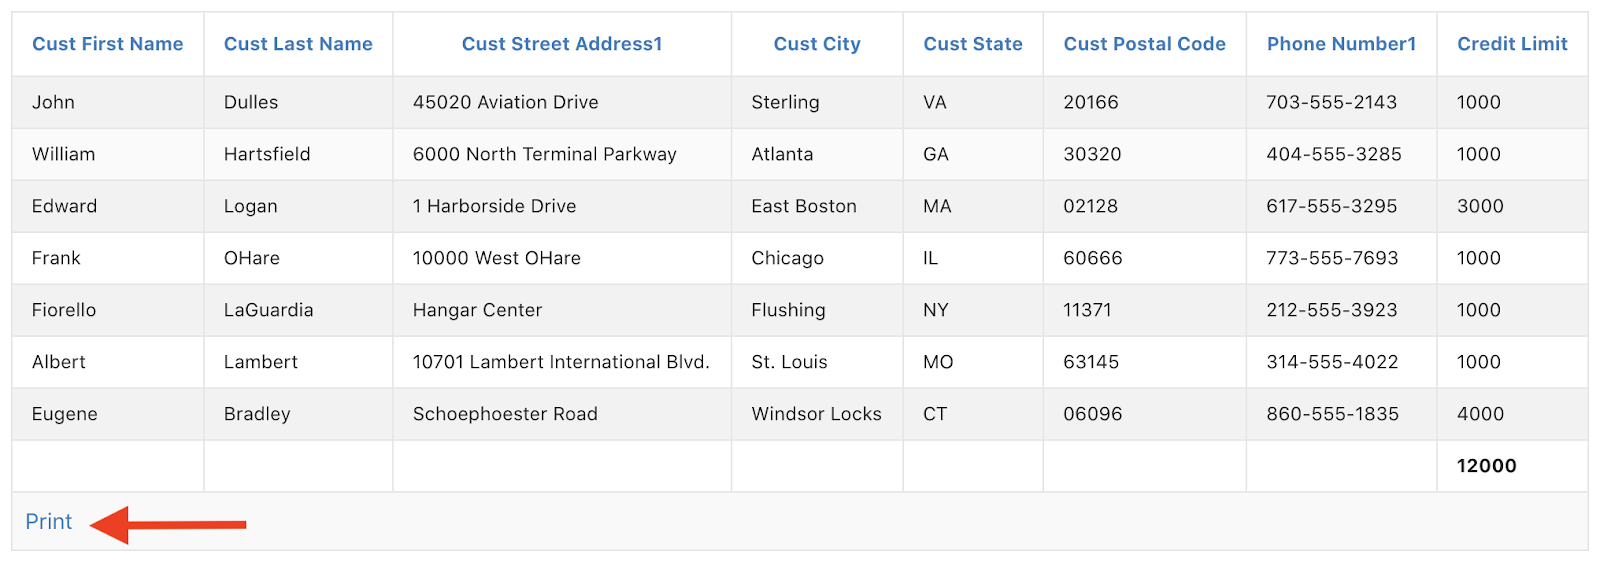
Task: Click the Cust City column header
Action: coord(817,44)
